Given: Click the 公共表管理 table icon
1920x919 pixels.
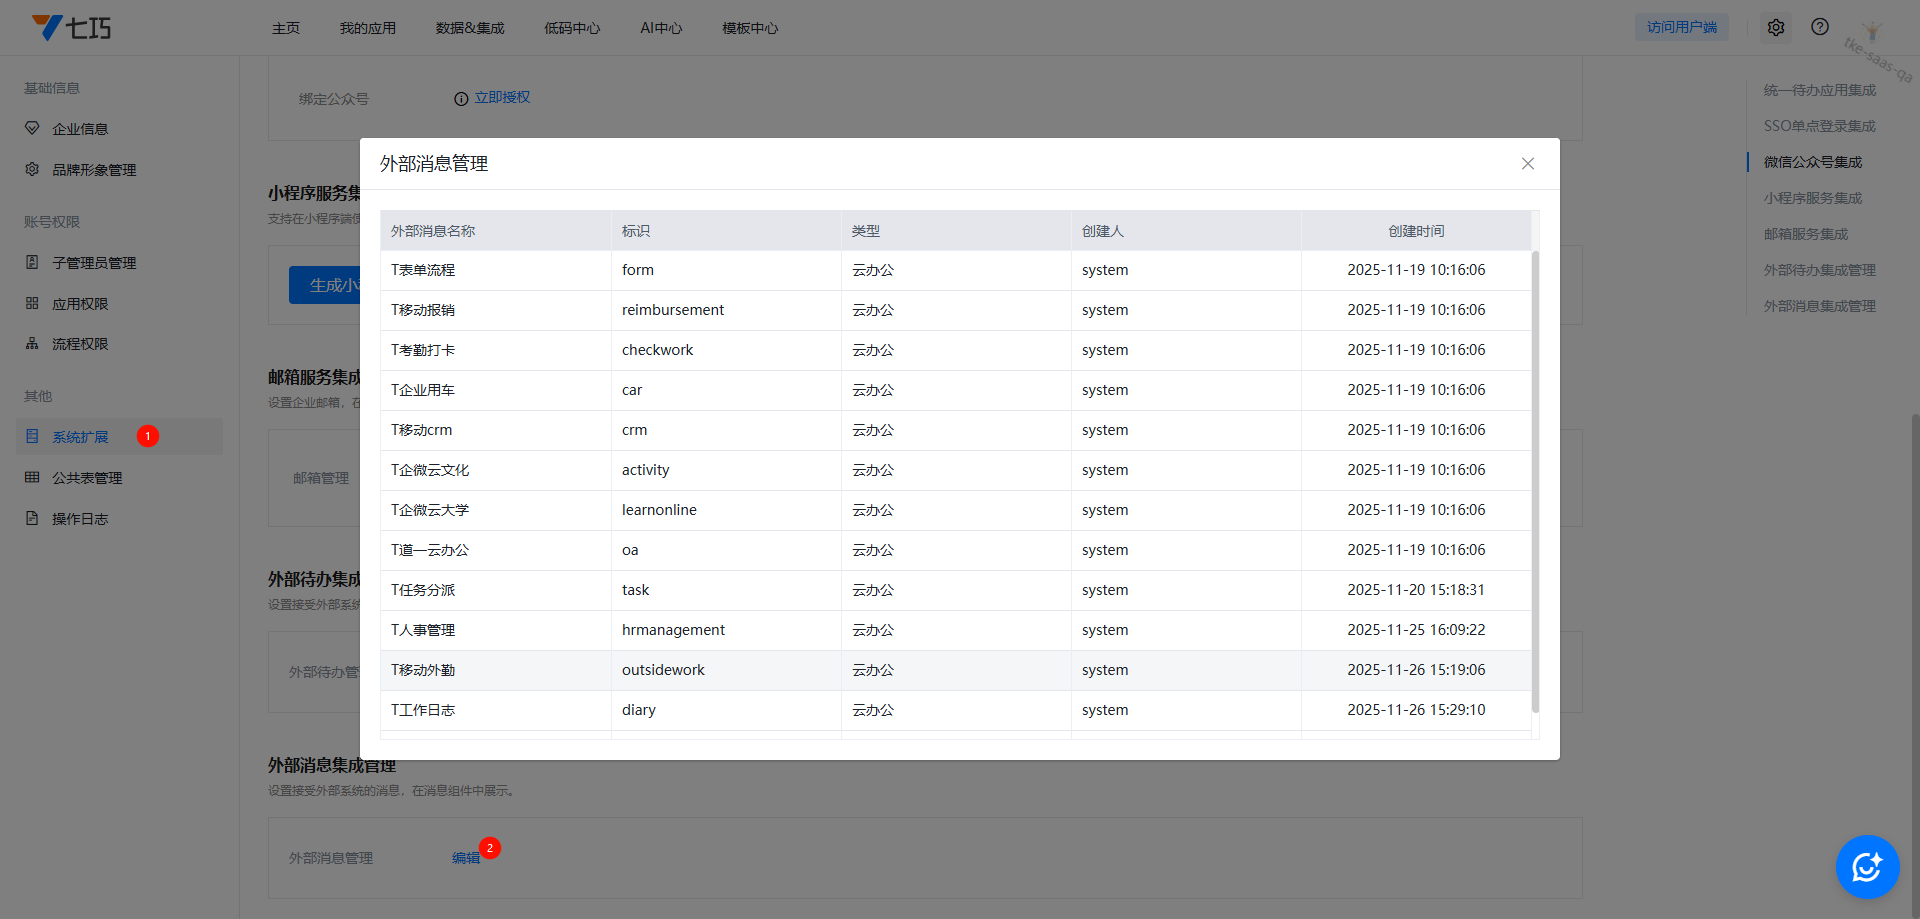Looking at the screenshot, I should (x=32, y=478).
